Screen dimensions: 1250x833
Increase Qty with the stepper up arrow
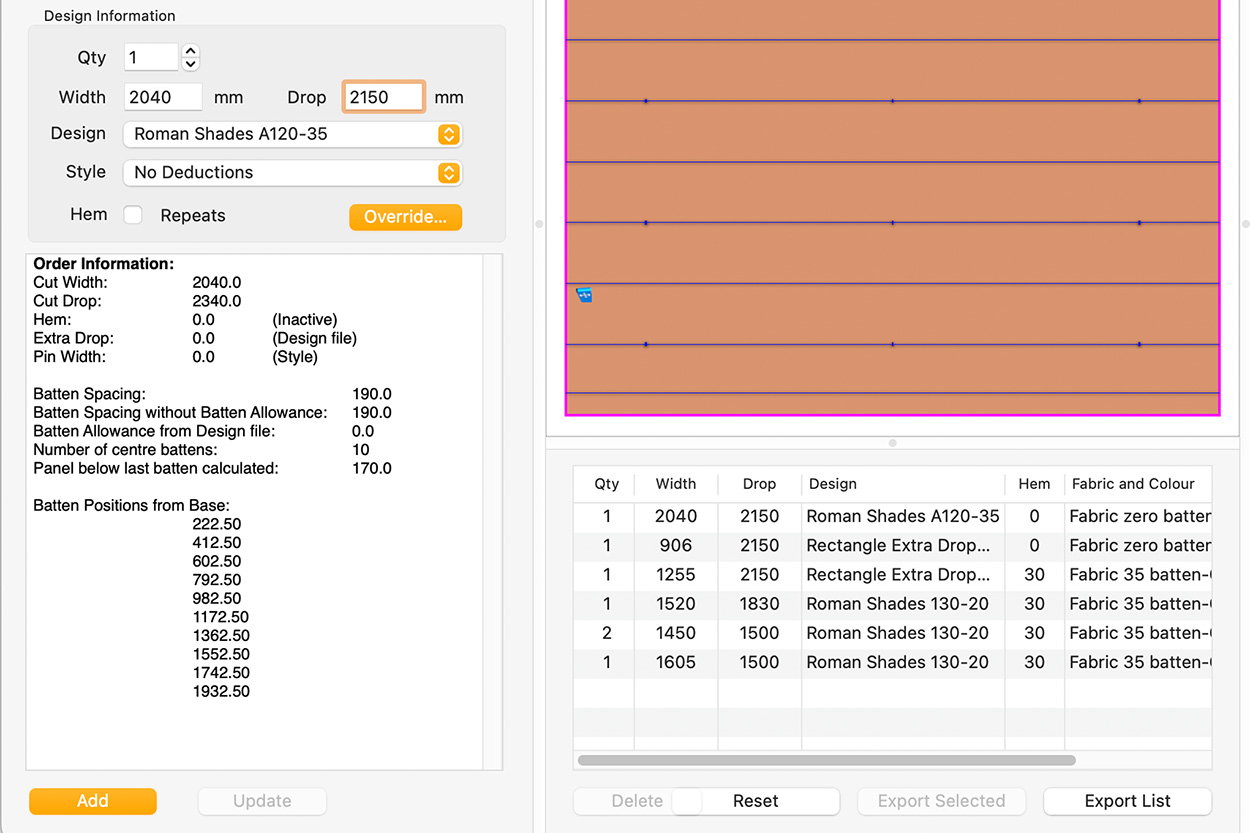[191, 51]
